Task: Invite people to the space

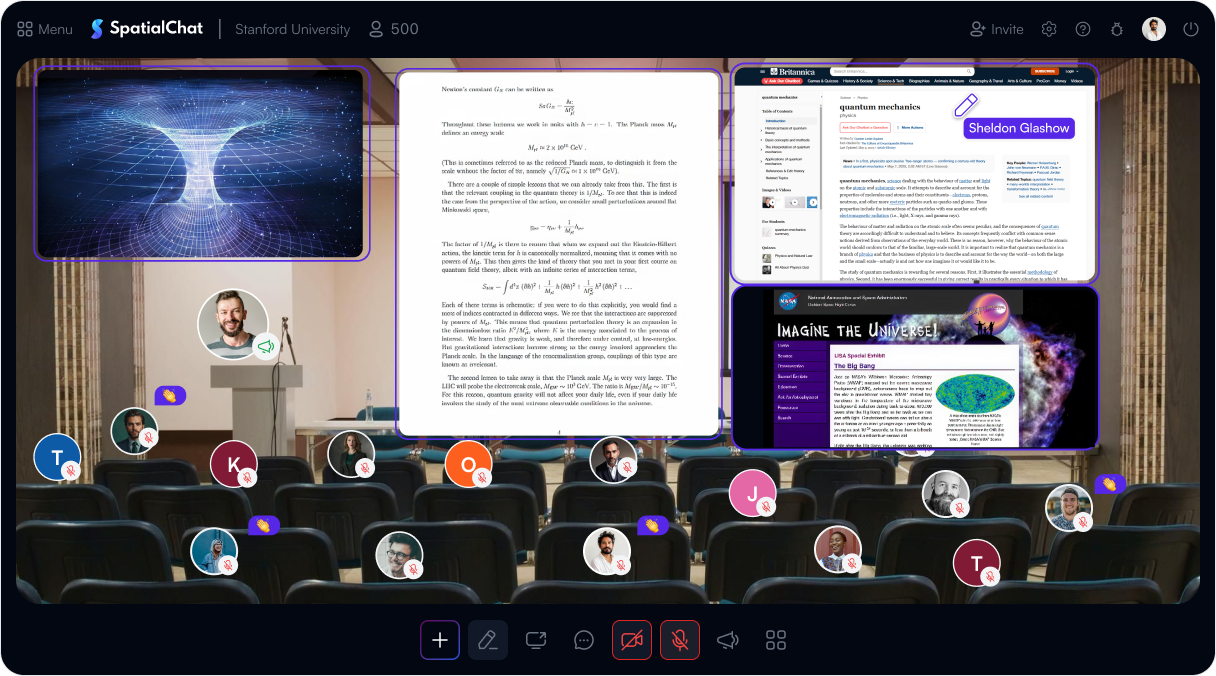Action: (x=996, y=29)
